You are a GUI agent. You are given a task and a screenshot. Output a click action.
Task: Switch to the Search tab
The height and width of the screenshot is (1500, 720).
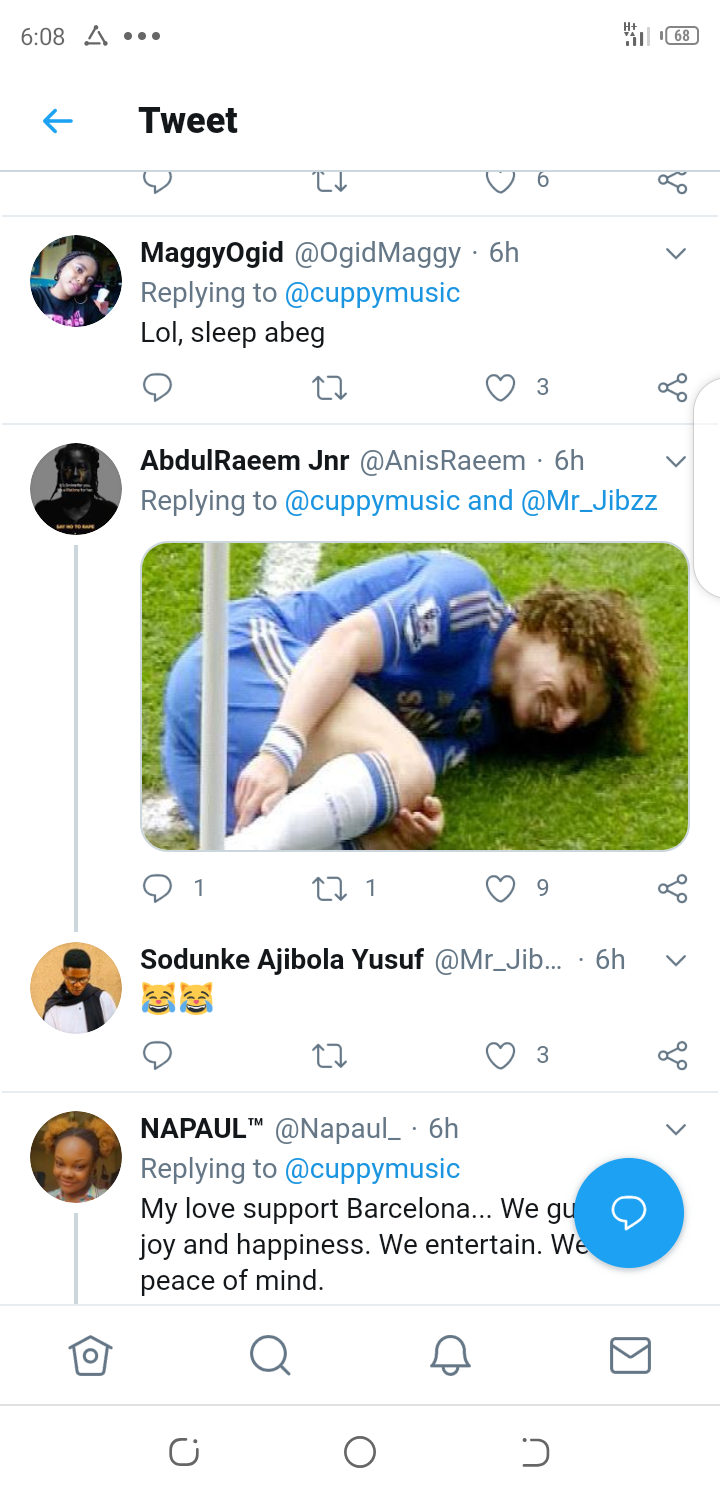(x=270, y=1356)
